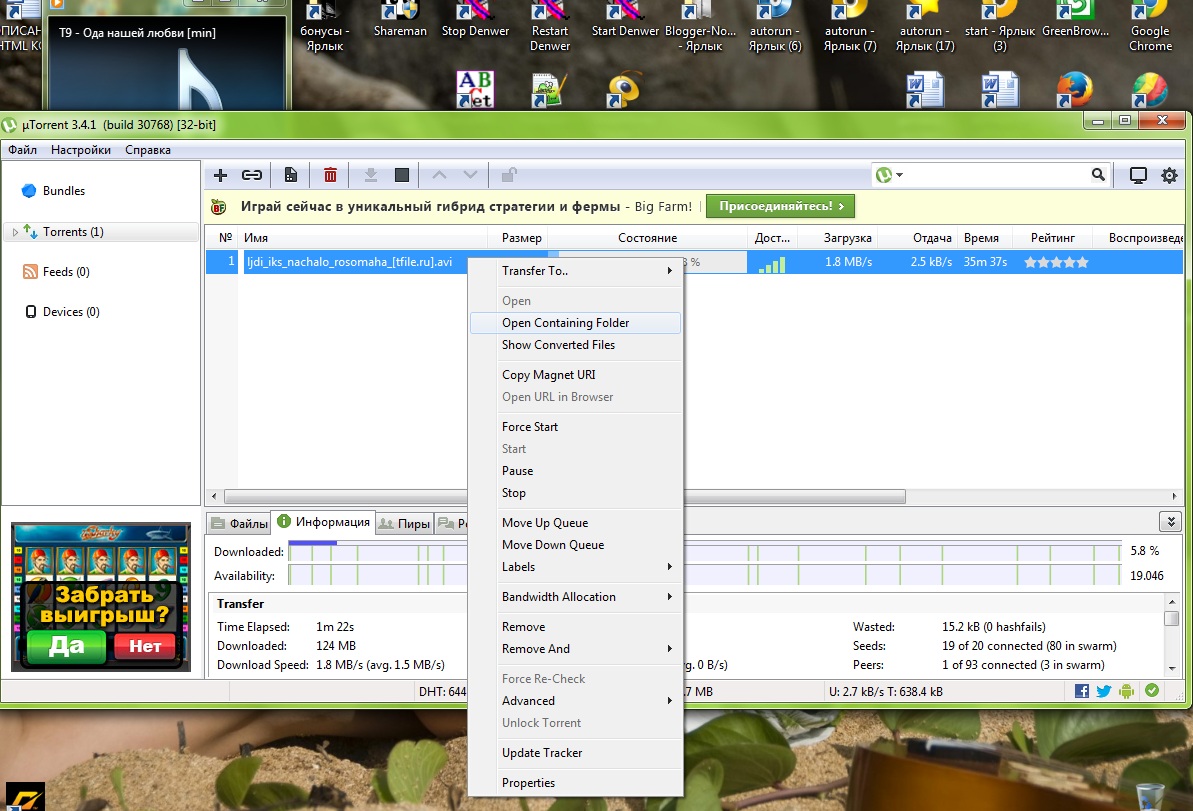Click the Twitter icon in status bar
Image resolution: width=1193 pixels, height=811 pixels.
1104,691
